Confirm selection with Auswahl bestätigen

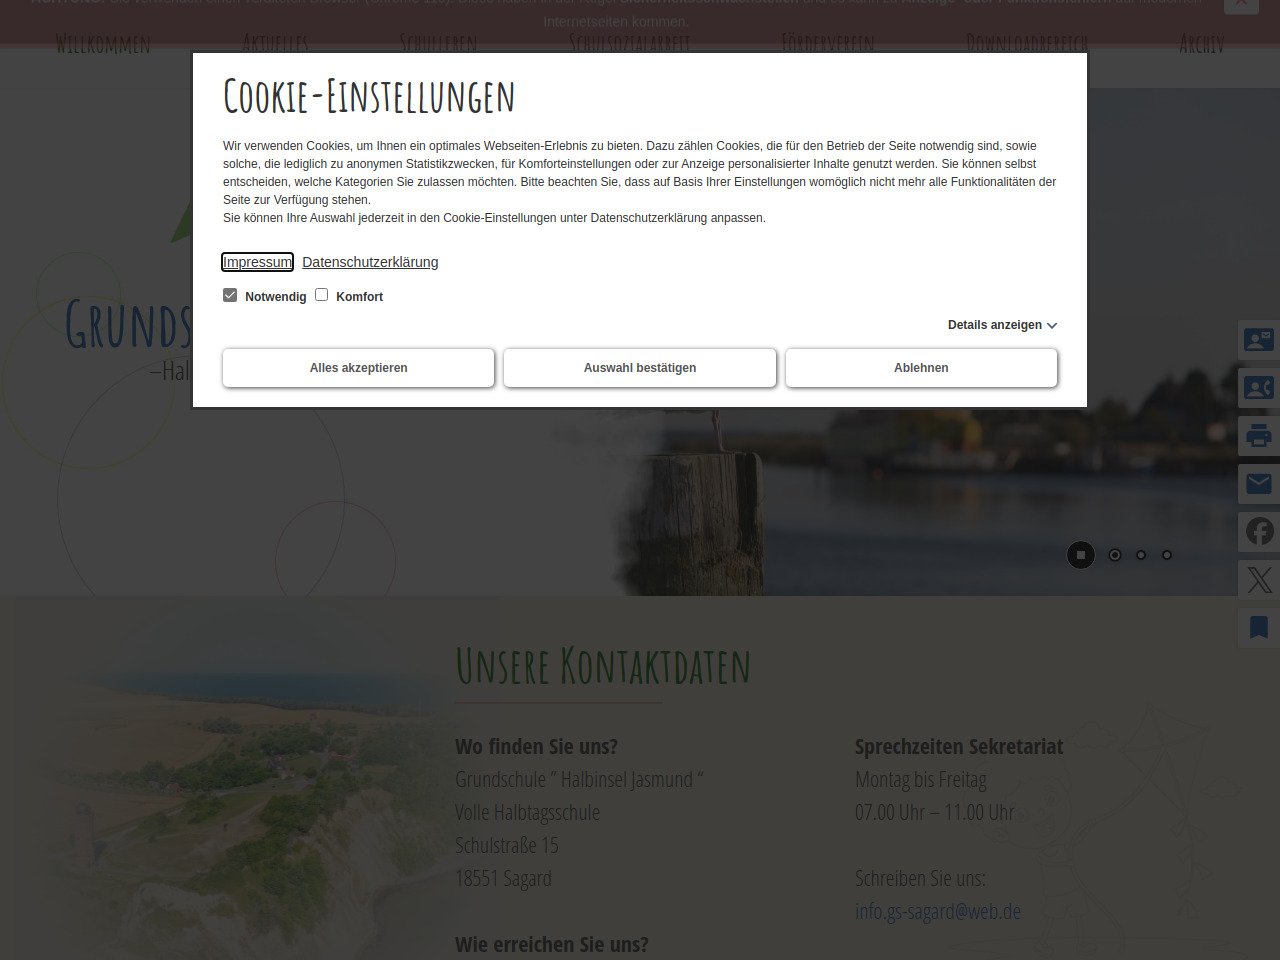(x=640, y=368)
